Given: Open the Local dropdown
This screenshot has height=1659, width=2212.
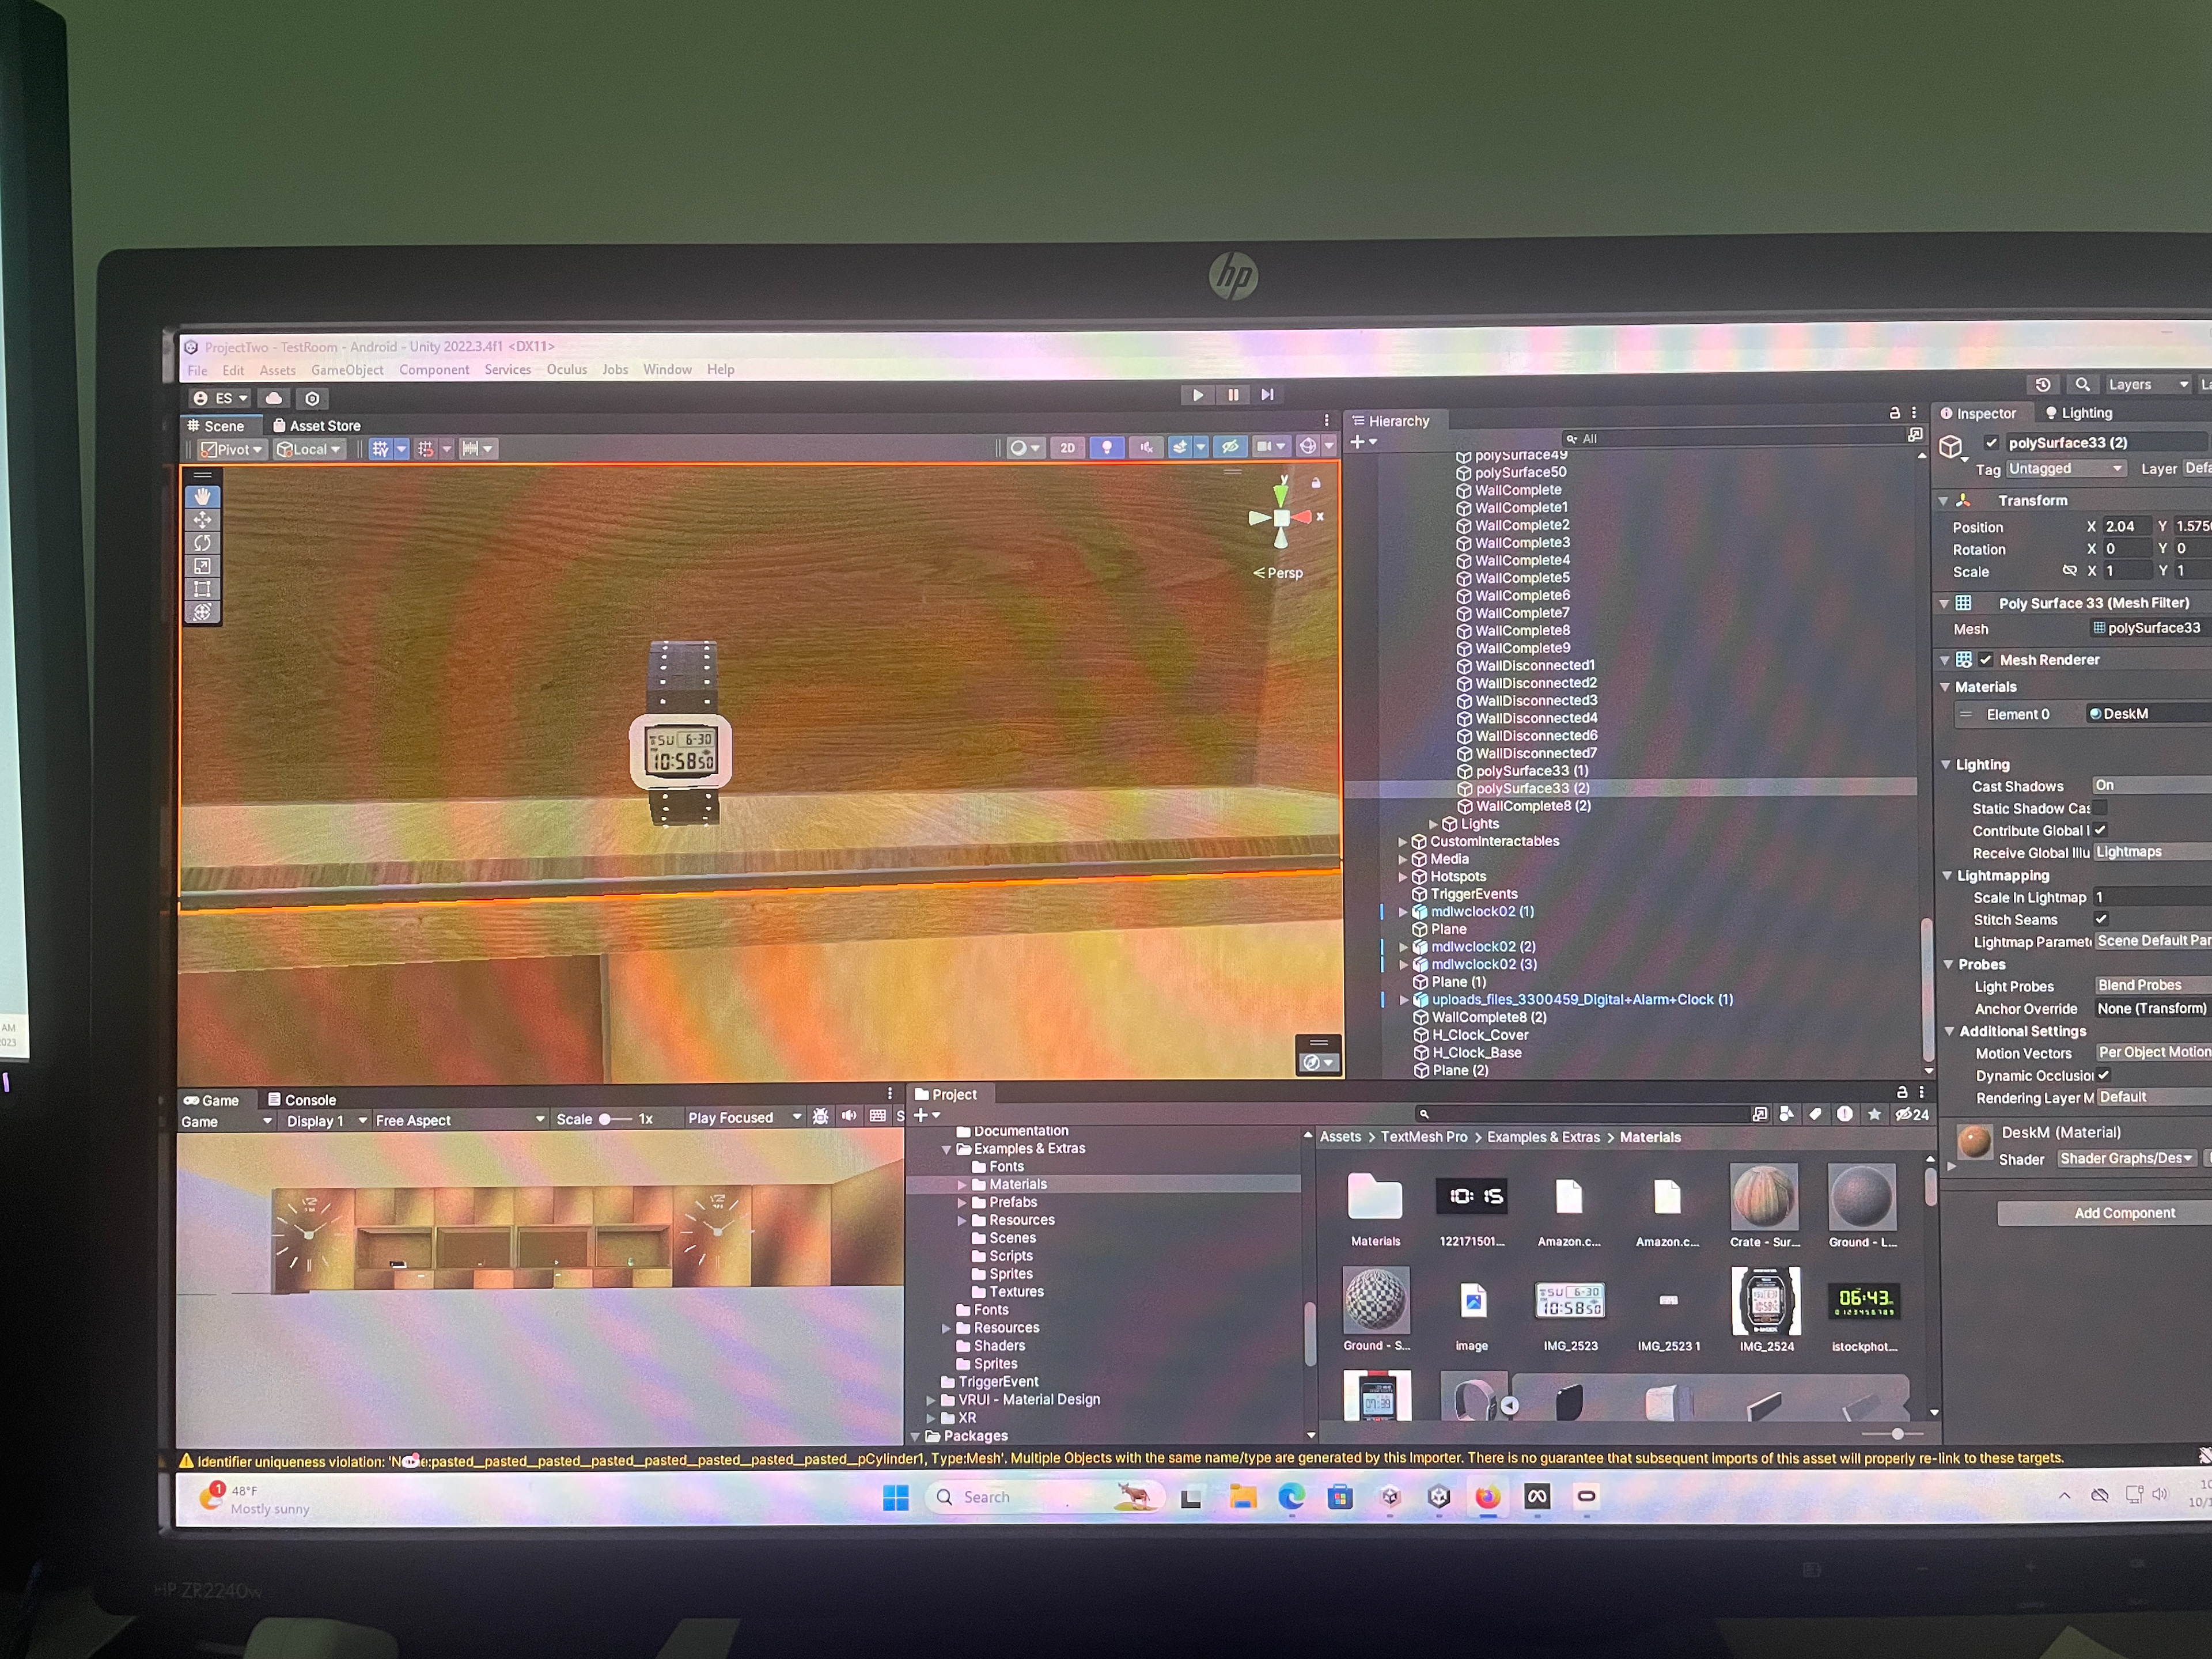Looking at the screenshot, I should tap(309, 449).
